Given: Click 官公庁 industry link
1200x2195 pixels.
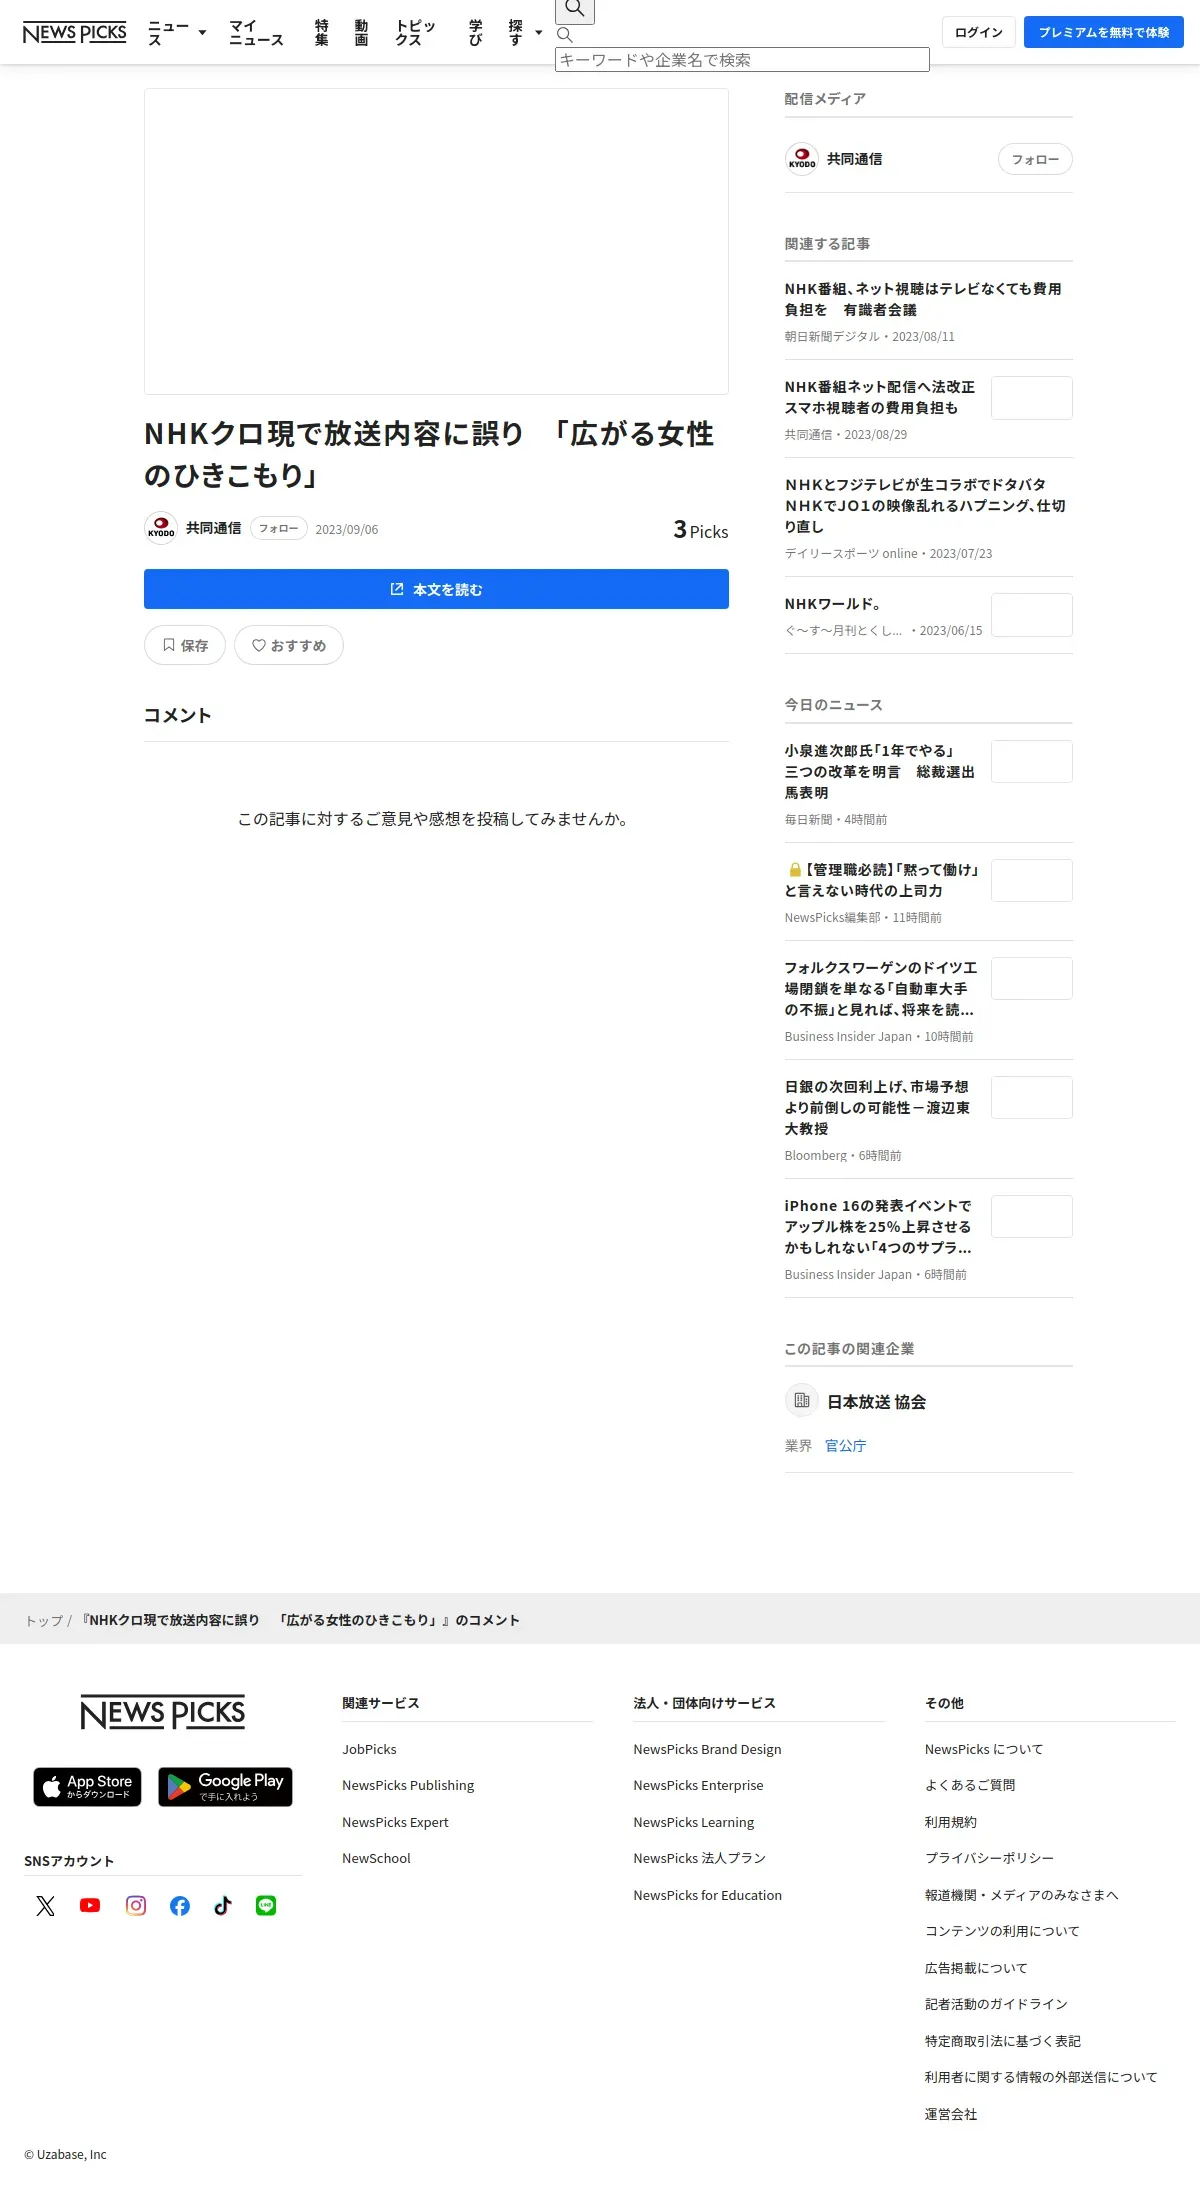Looking at the screenshot, I should (x=845, y=1446).
